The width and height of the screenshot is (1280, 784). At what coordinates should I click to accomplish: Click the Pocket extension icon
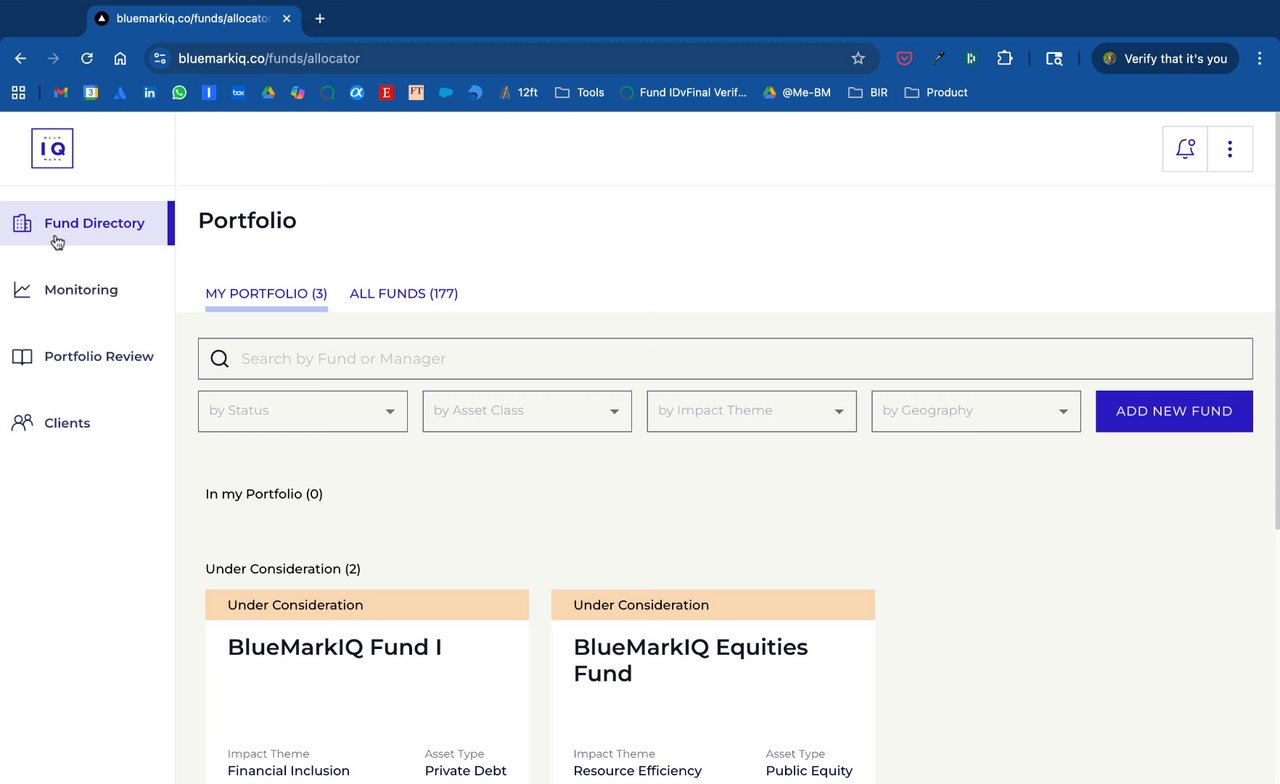[904, 59]
